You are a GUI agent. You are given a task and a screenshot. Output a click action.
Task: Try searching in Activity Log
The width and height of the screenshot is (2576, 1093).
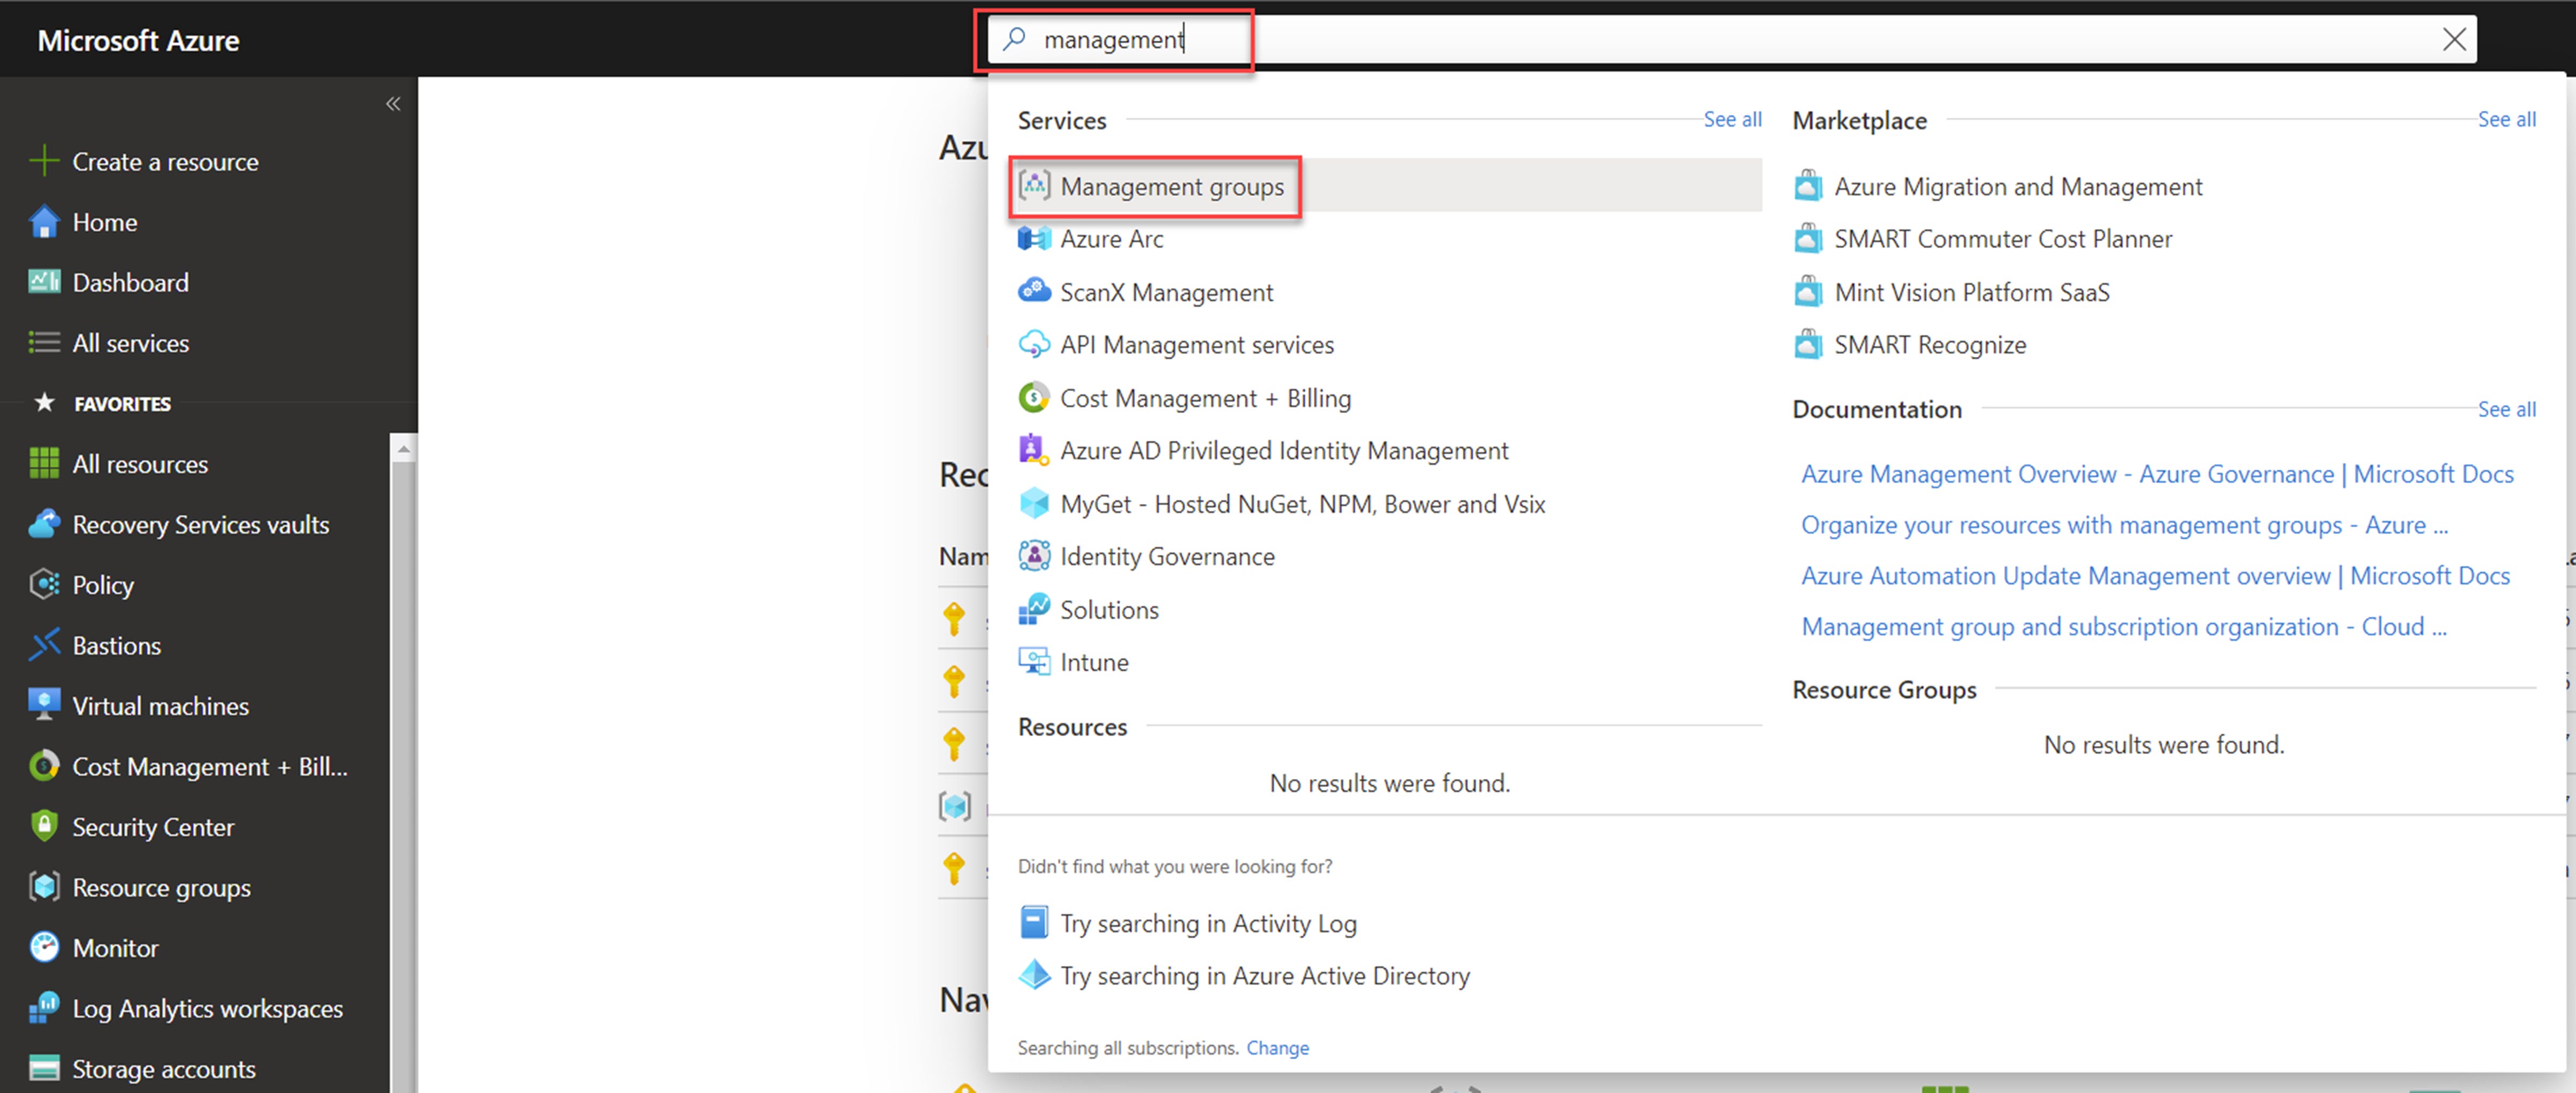[x=1209, y=923]
